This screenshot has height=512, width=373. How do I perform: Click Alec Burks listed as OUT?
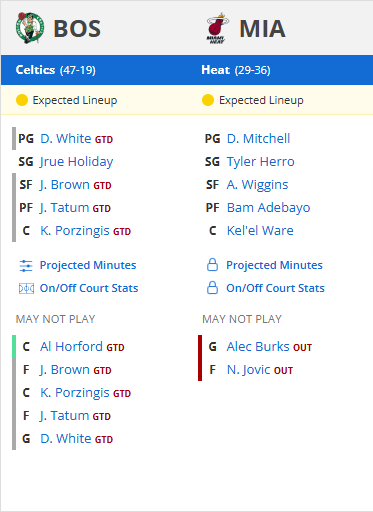258,347
